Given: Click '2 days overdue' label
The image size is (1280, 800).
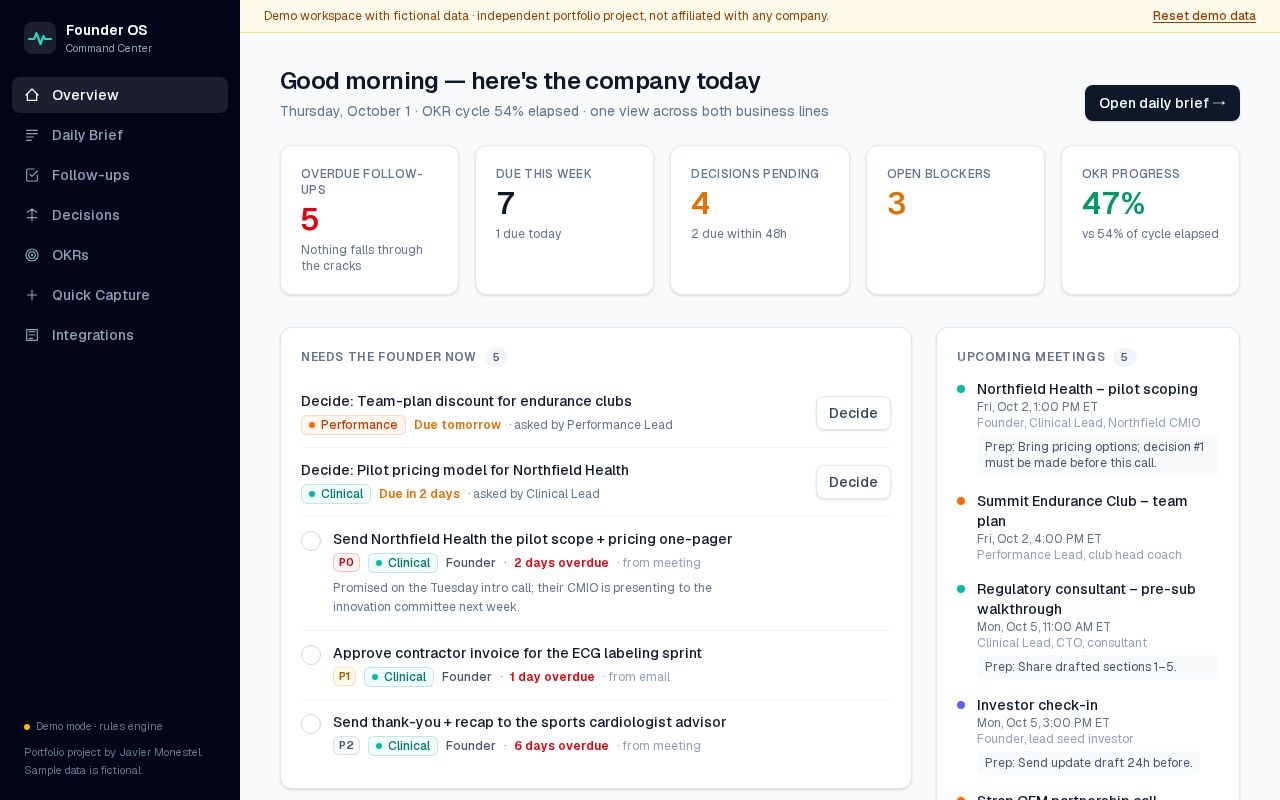Looking at the screenshot, I should 561,563.
